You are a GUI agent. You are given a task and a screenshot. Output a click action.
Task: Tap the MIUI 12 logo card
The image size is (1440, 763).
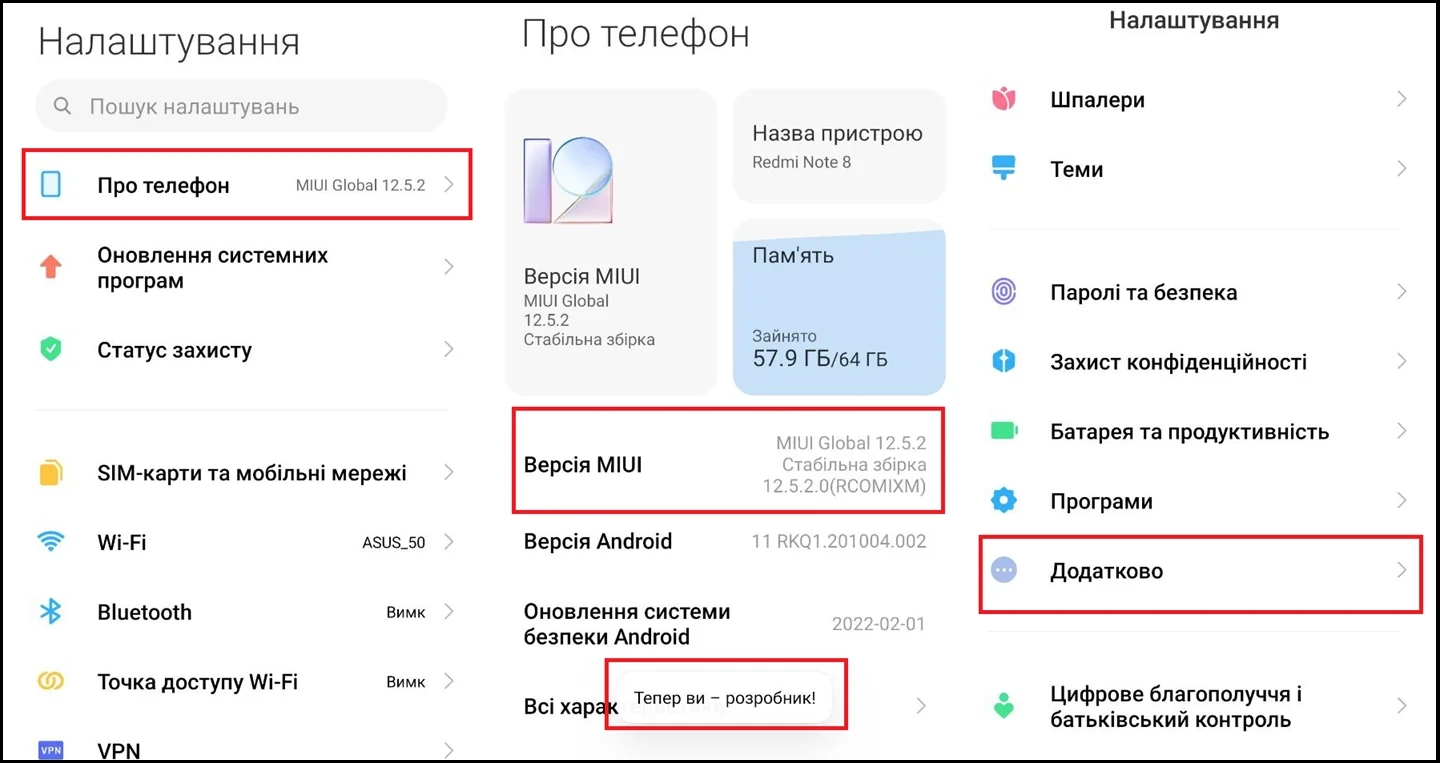click(610, 242)
